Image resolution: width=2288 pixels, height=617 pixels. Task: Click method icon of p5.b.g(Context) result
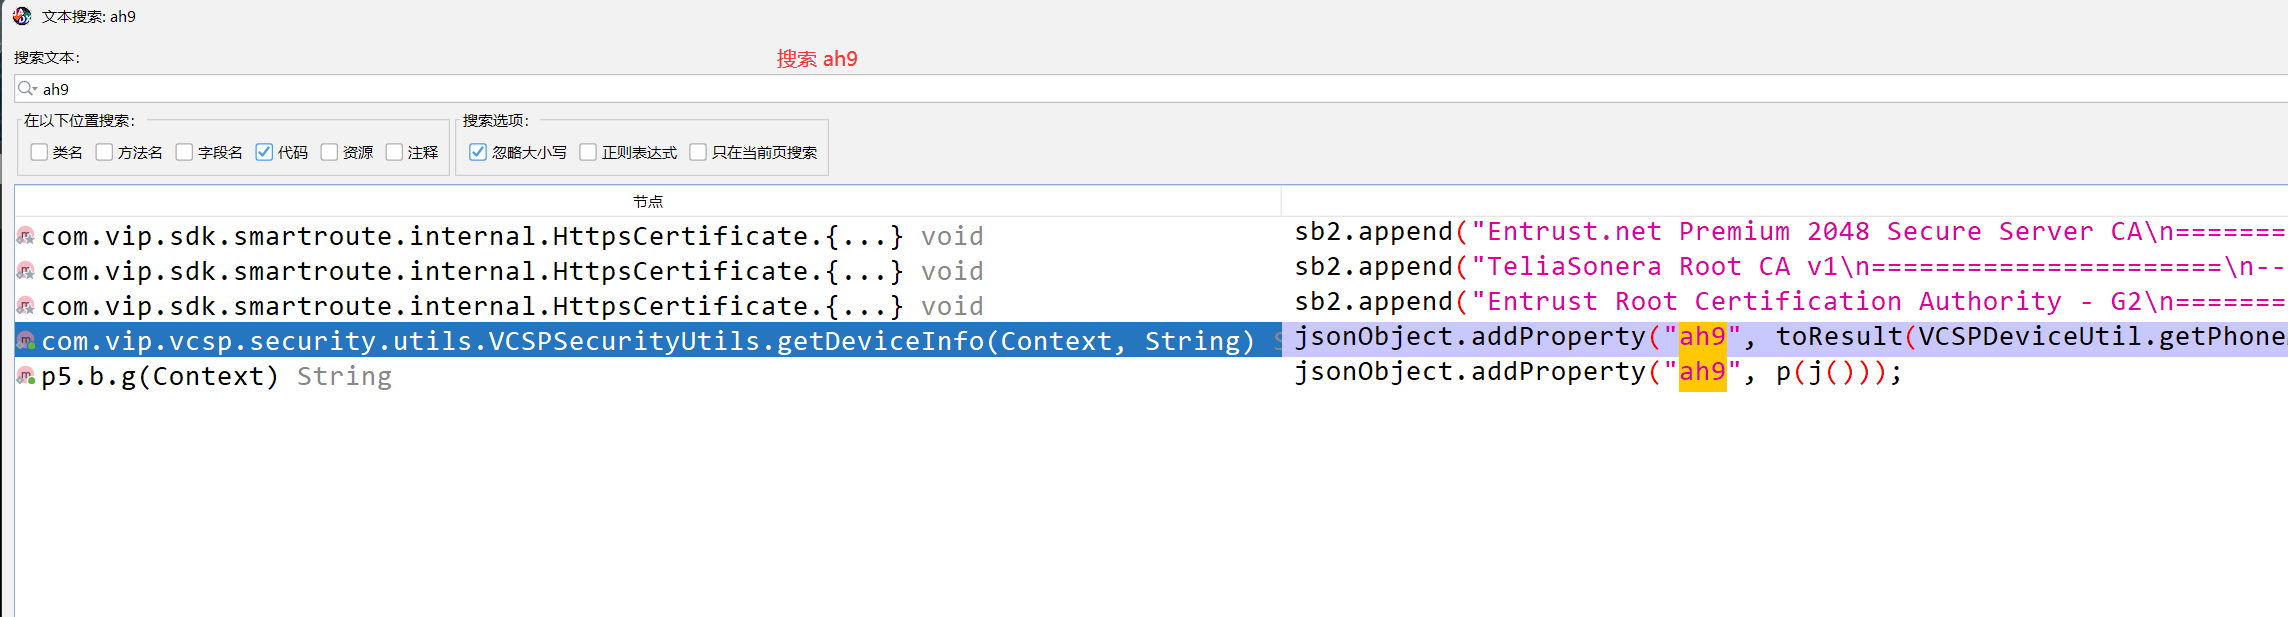coord(26,376)
